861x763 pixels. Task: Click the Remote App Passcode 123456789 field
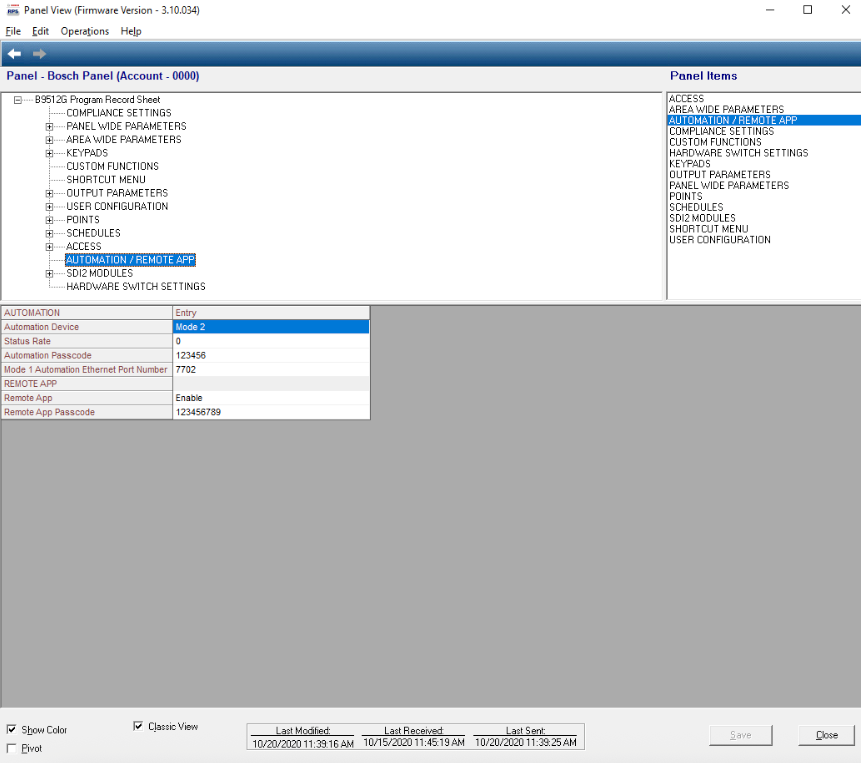point(271,412)
